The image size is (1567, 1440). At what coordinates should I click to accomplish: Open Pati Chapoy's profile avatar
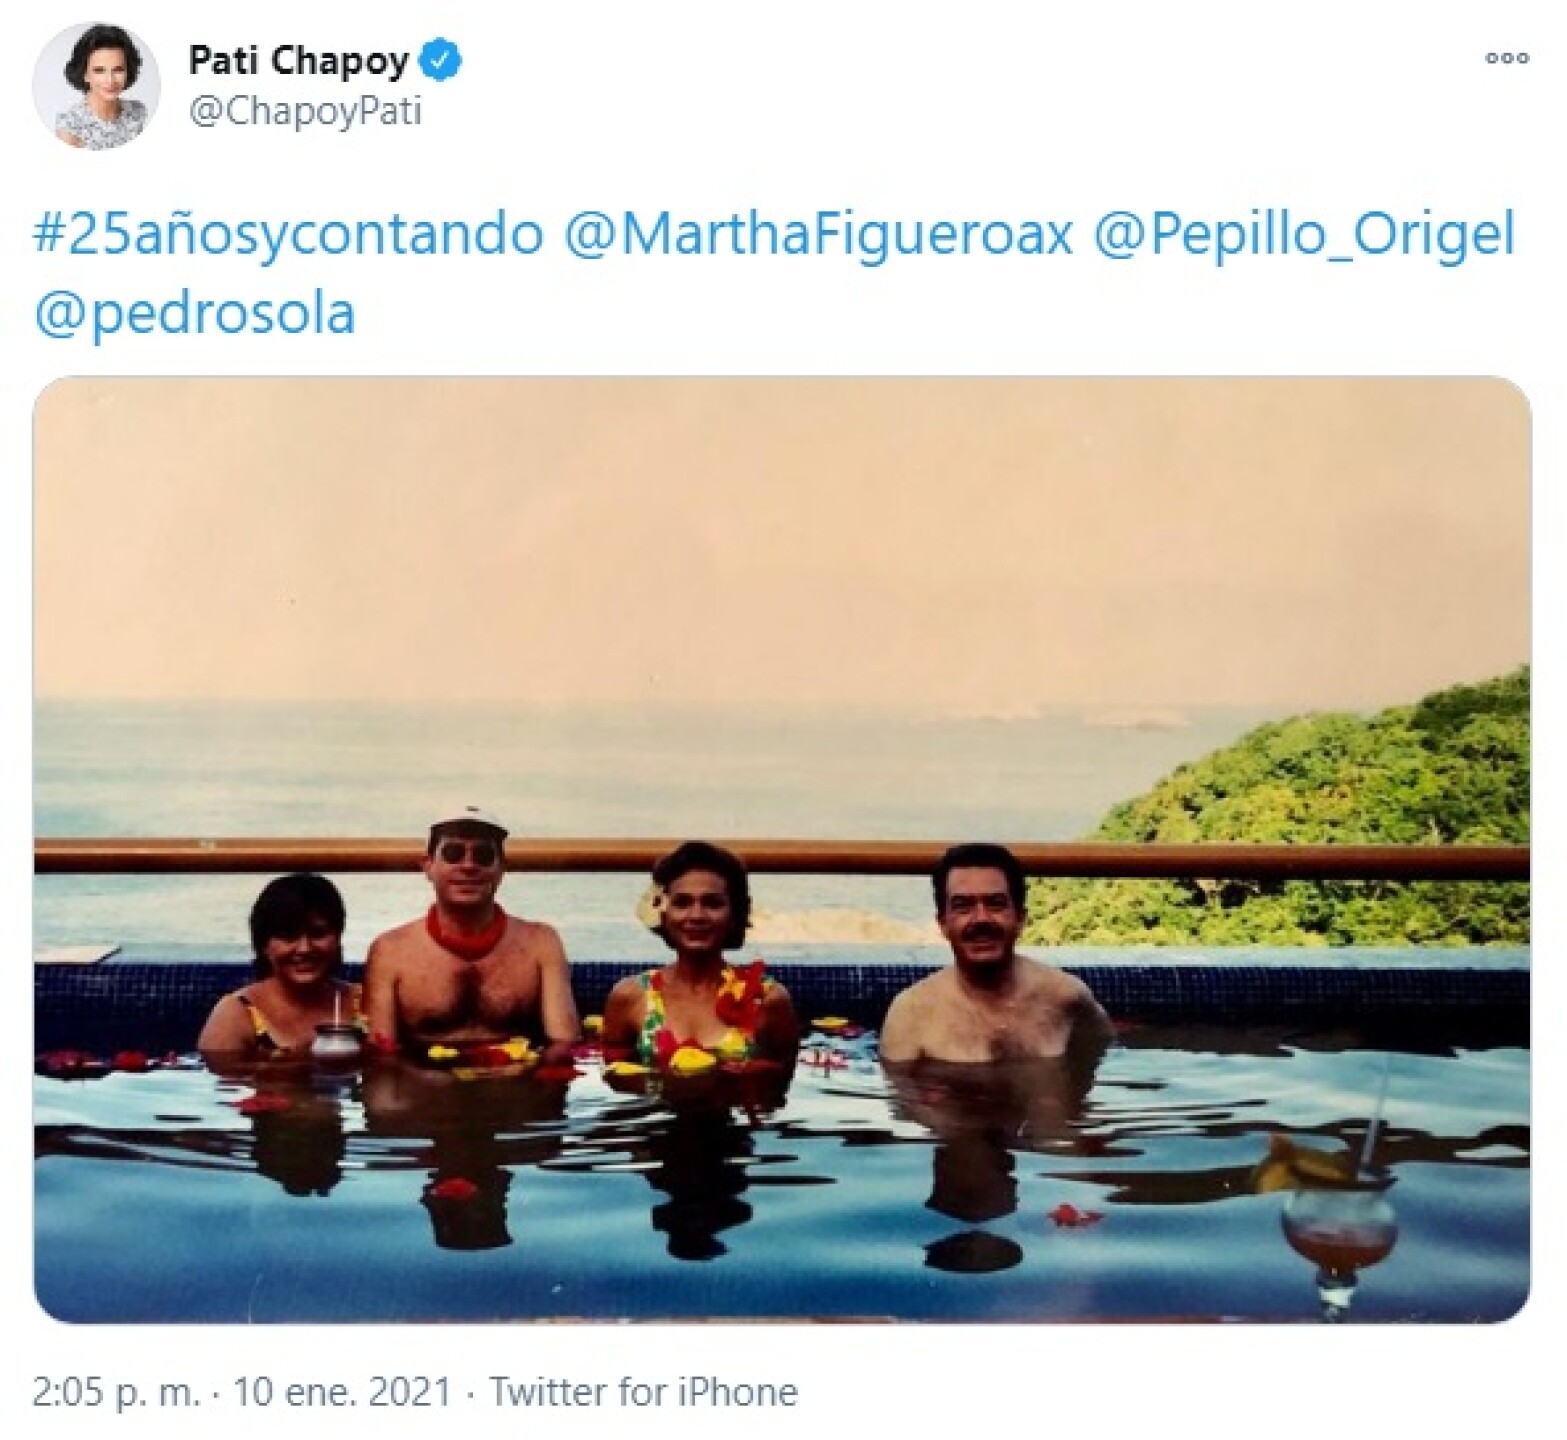pos(96,86)
